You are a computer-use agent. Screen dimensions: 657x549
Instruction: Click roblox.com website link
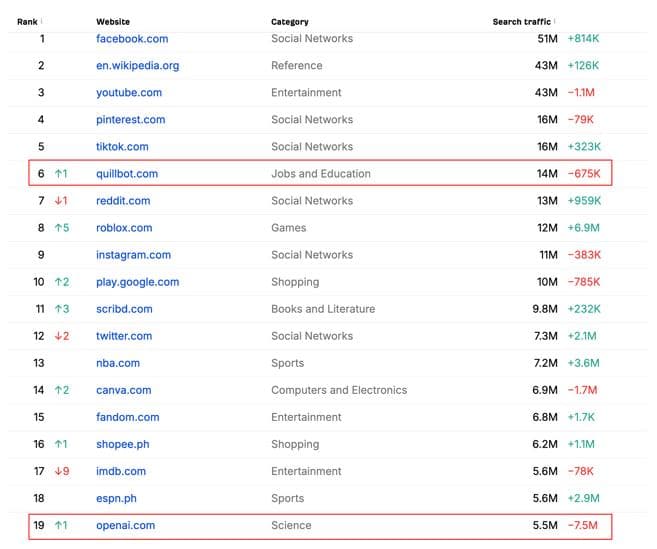(x=124, y=228)
